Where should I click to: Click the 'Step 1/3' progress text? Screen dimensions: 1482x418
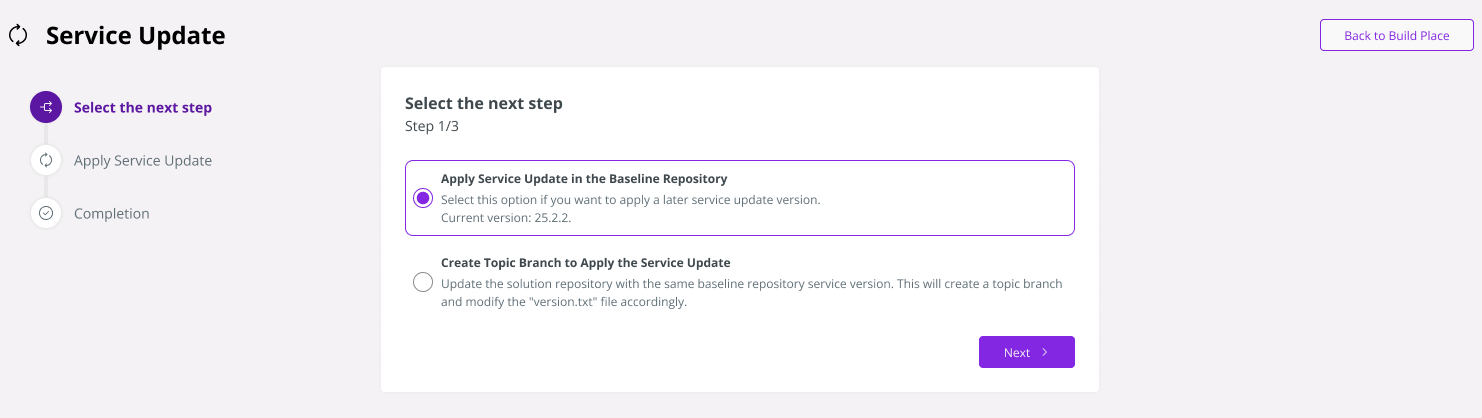pyautogui.click(x=432, y=127)
